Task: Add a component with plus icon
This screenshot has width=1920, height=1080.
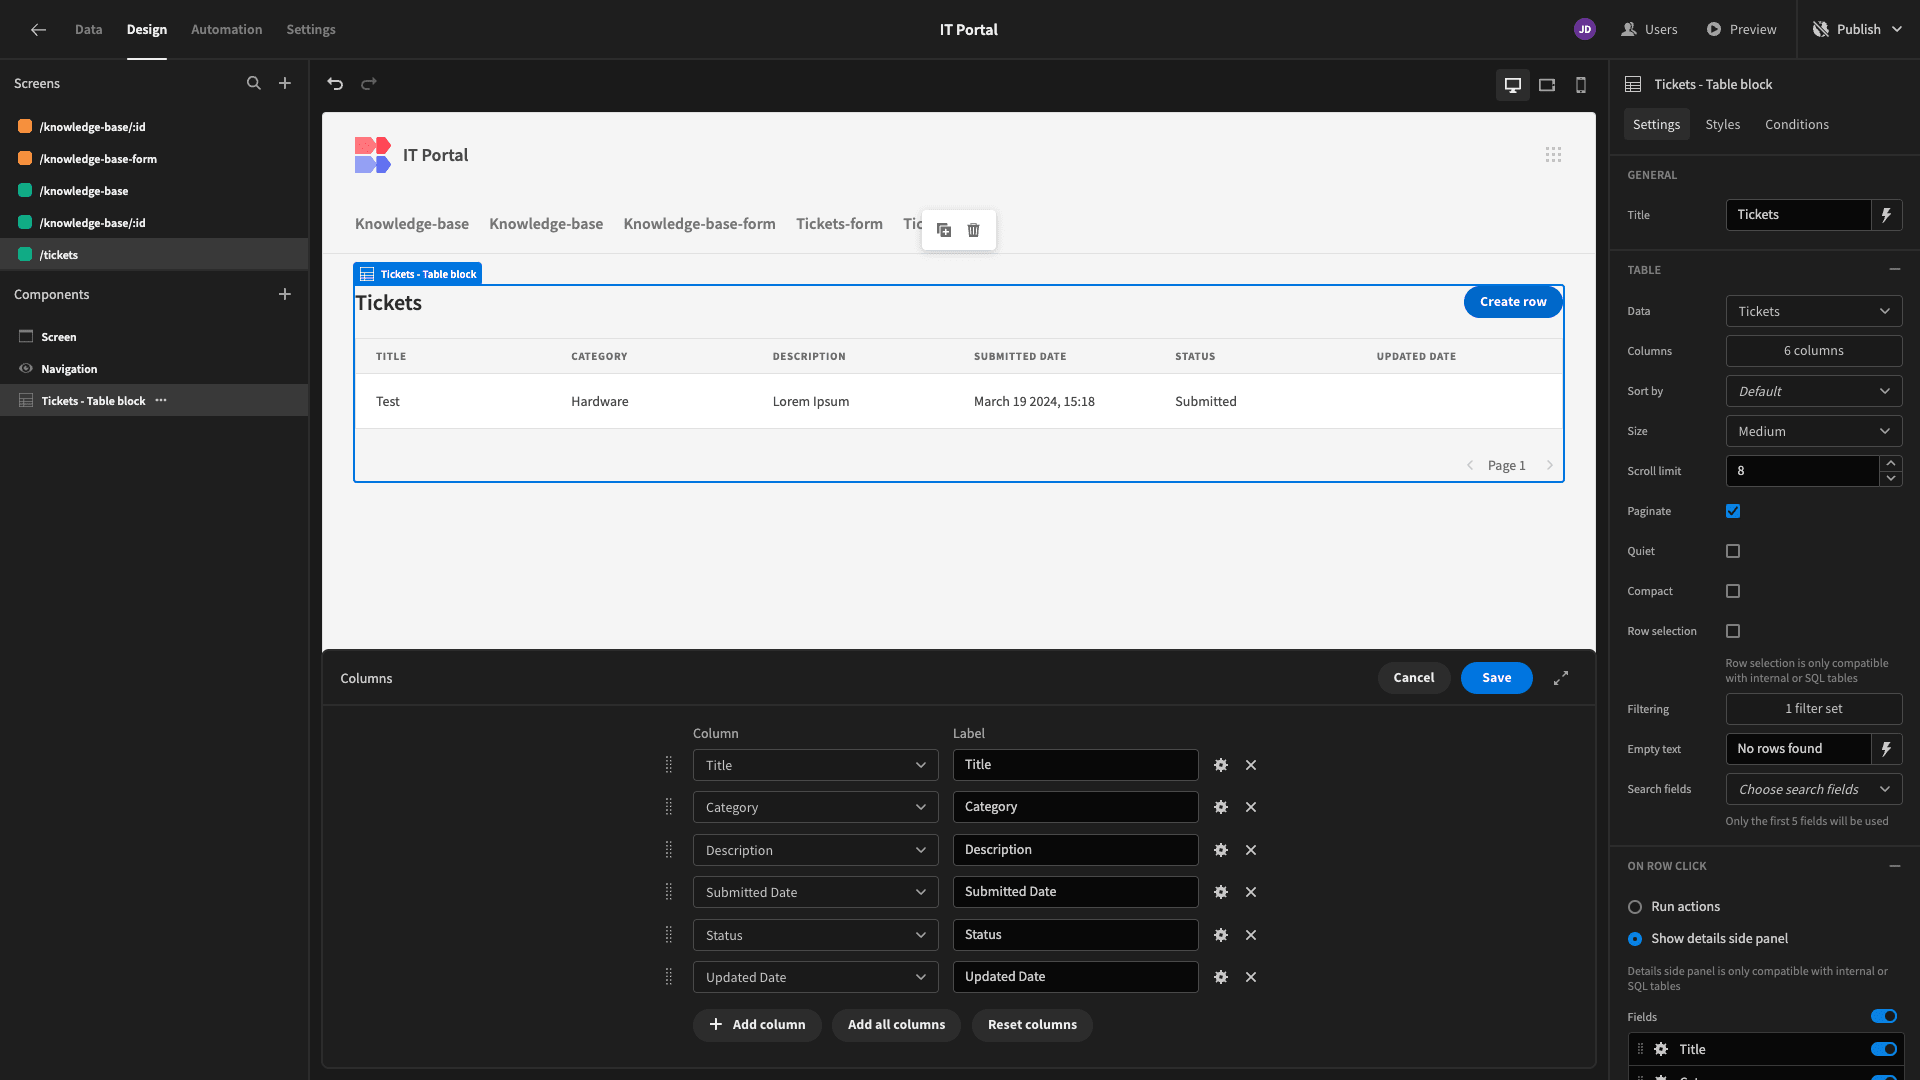Action: tap(285, 294)
